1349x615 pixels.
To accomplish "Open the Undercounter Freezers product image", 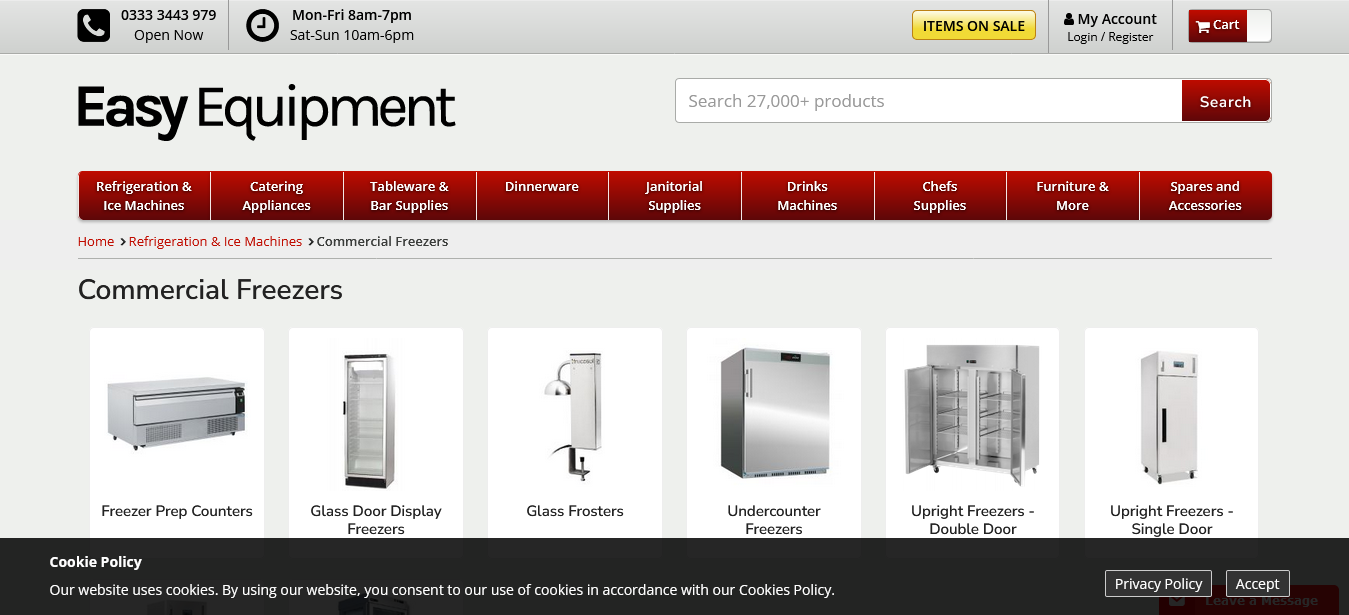I will [x=774, y=413].
